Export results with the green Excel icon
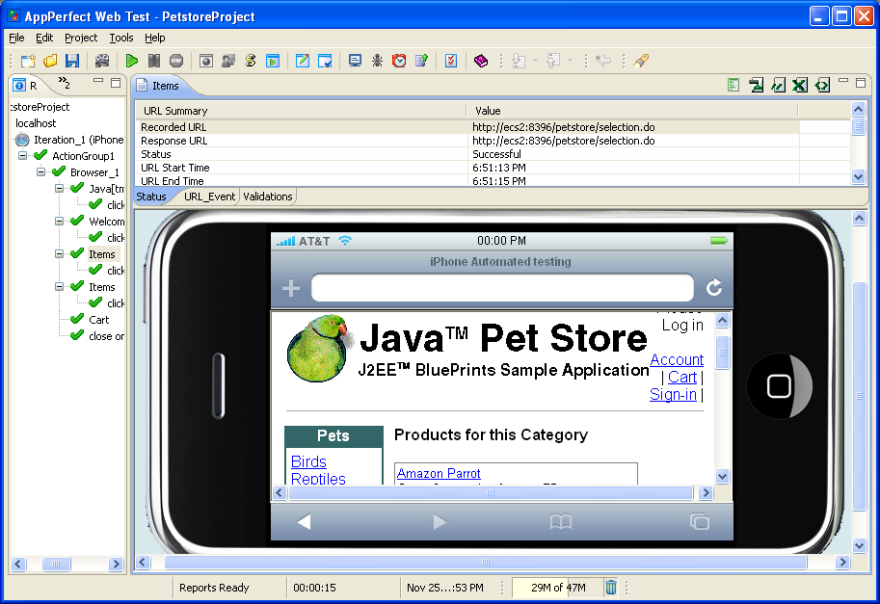The image size is (880, 604). [x=800, y=85]
